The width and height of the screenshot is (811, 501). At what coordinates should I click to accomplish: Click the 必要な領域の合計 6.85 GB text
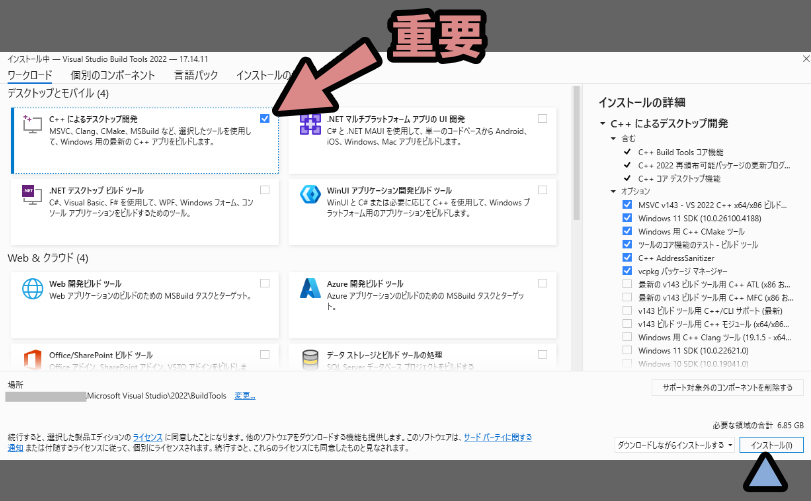pyautogui.click(x=758, y=426)
